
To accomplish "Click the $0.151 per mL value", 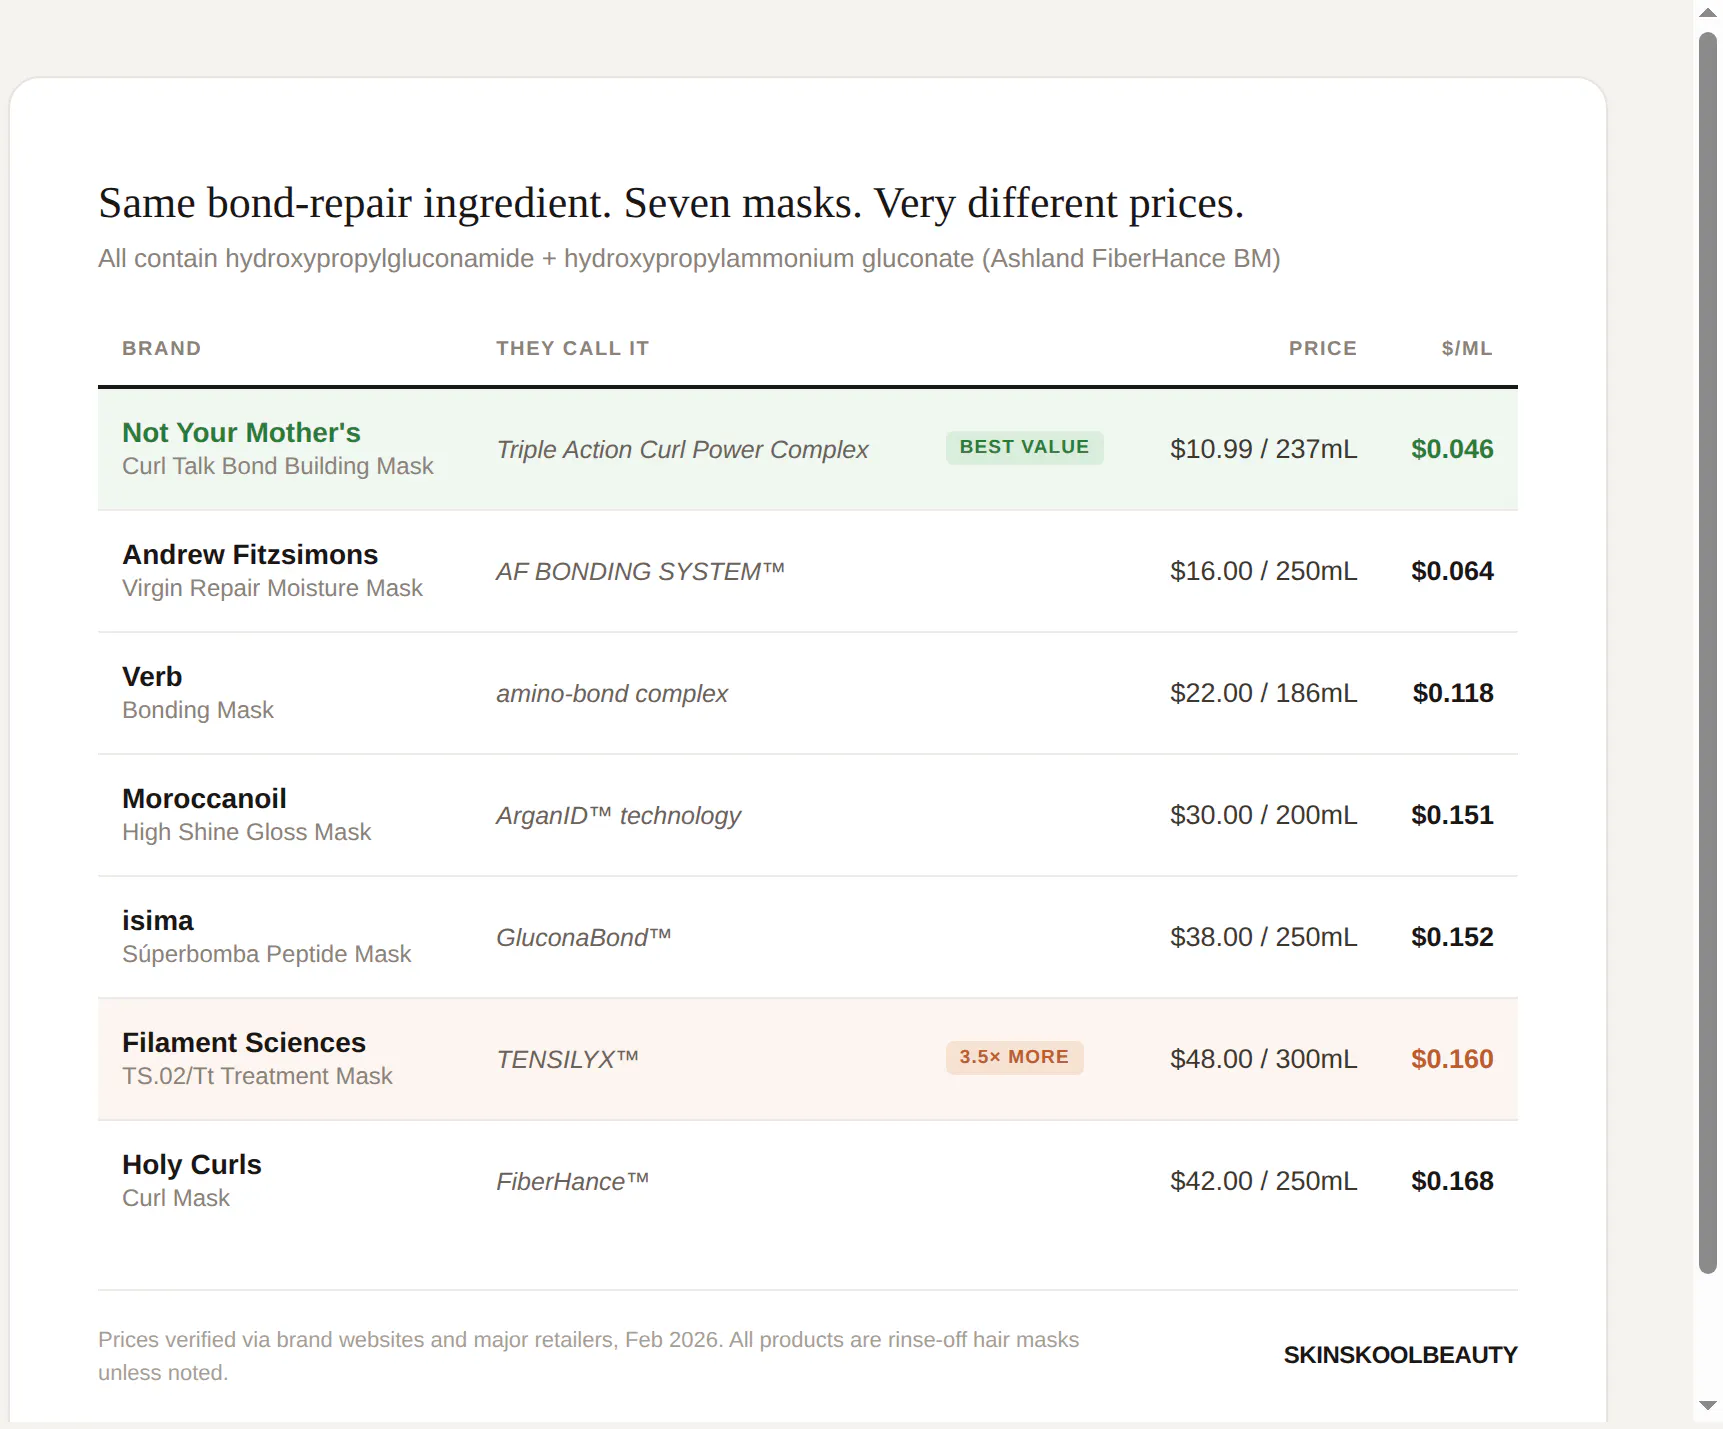I will pos(1452,815).
